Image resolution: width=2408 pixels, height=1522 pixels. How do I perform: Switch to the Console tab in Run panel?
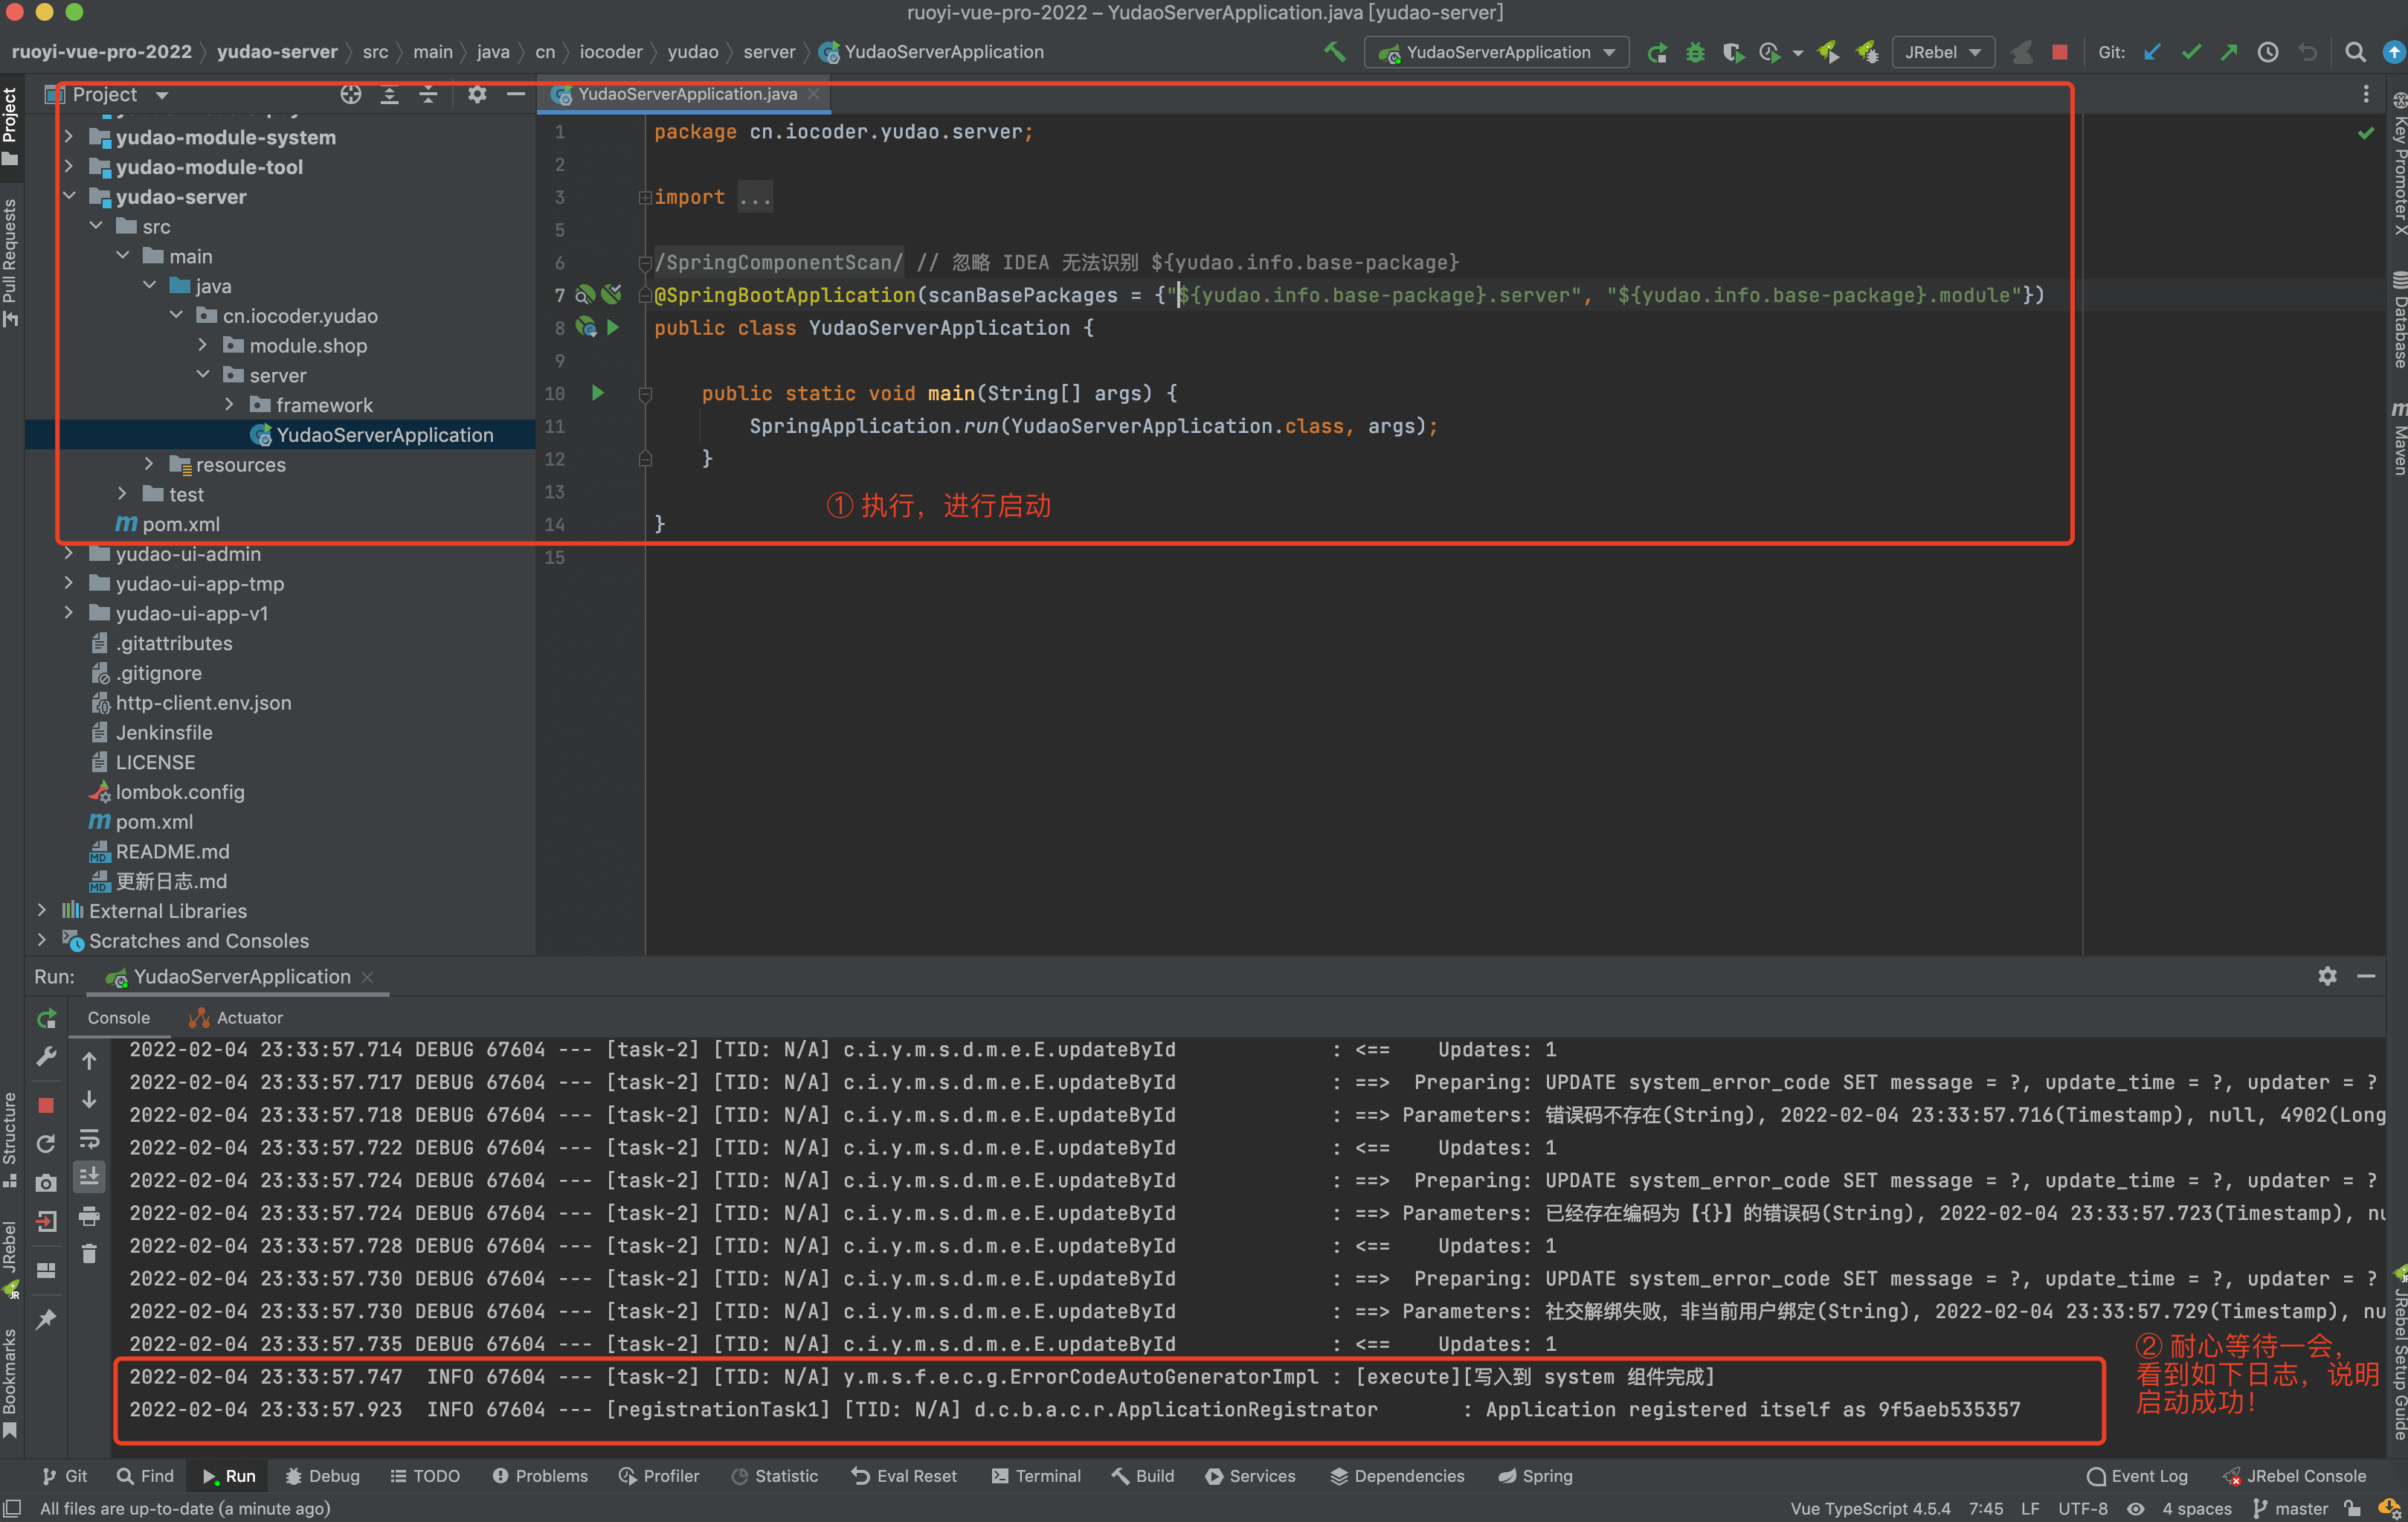coord(118,1018)
